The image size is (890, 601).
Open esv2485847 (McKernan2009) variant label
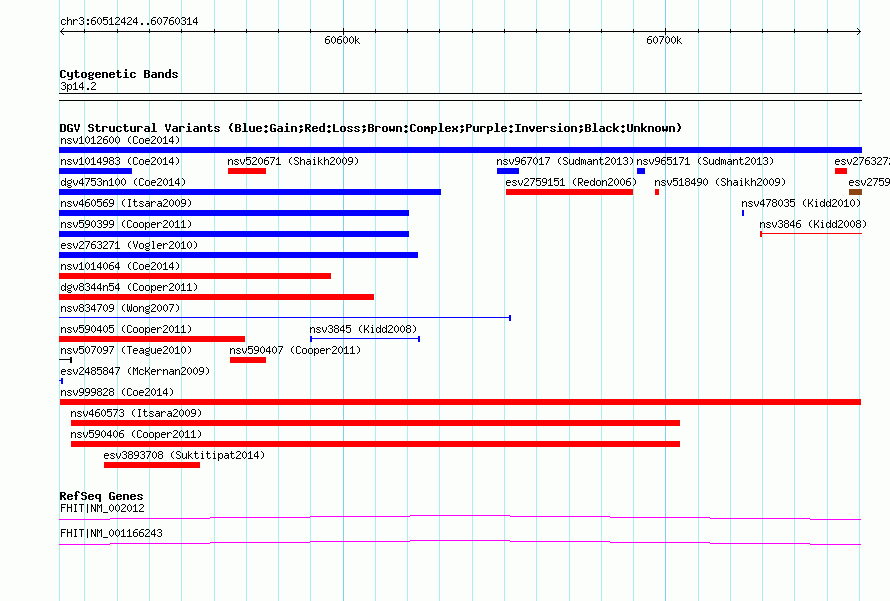point(135,371)
